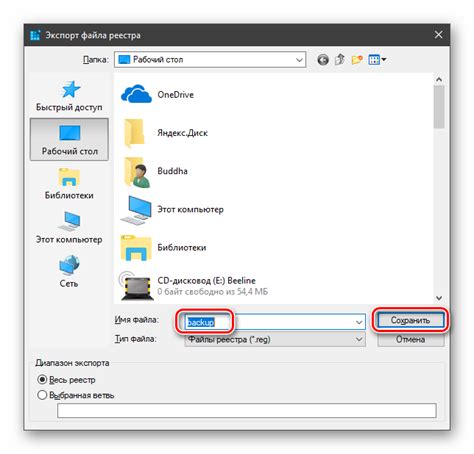The height and width of the screenshot is (454, 474).
Task: Open Сеть in the left sidebar
Action: (x=69, y=272)
